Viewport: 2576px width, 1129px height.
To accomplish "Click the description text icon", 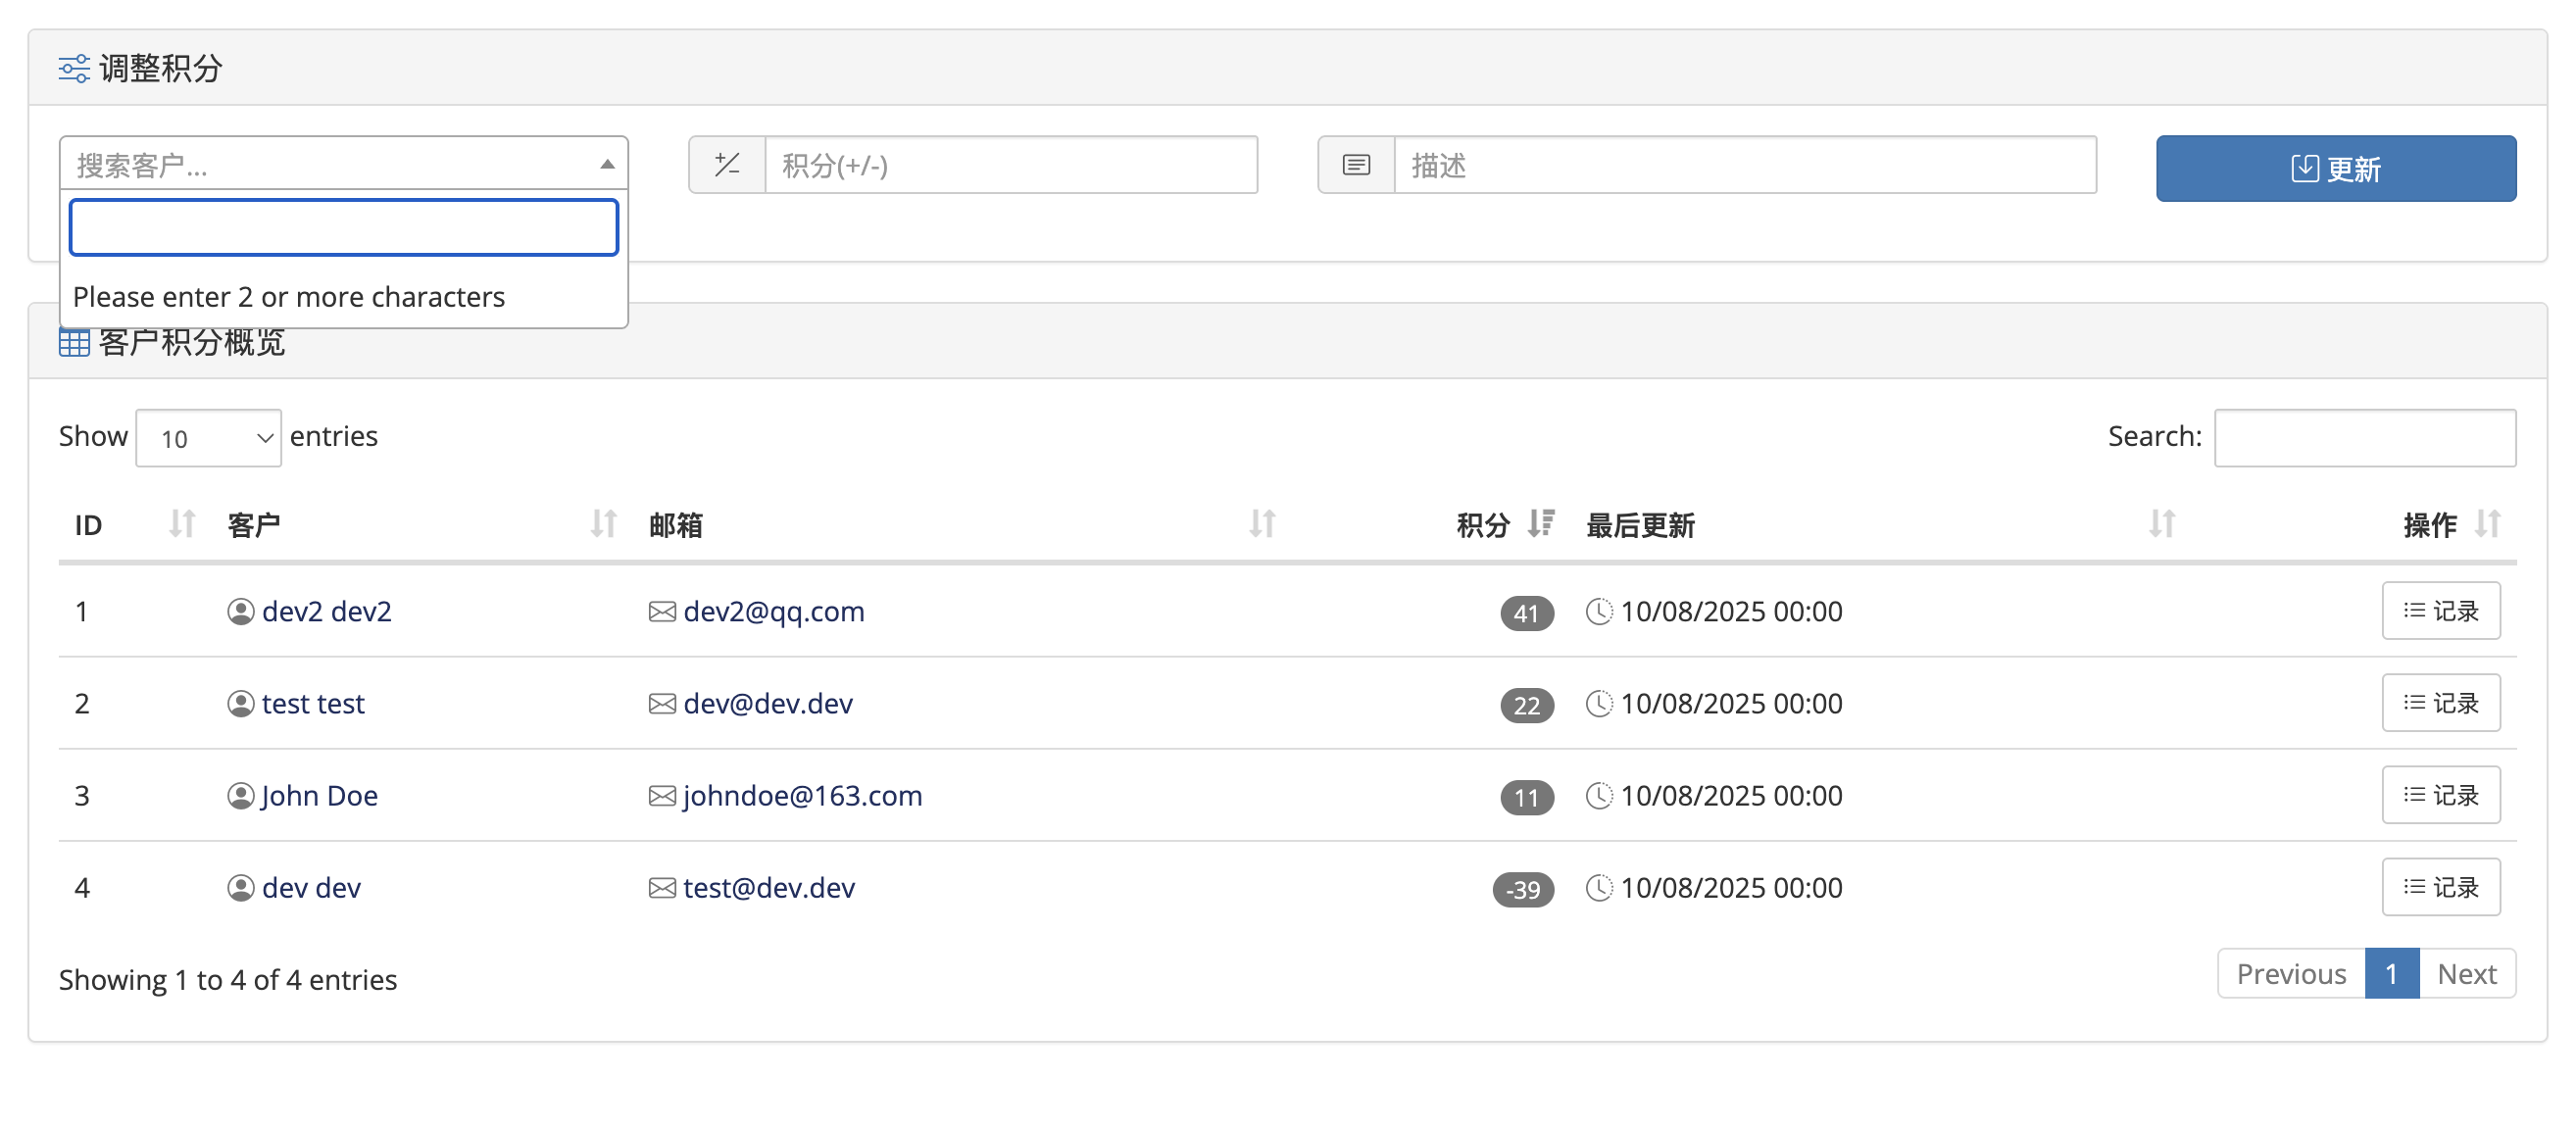I will coord(1355,165).
